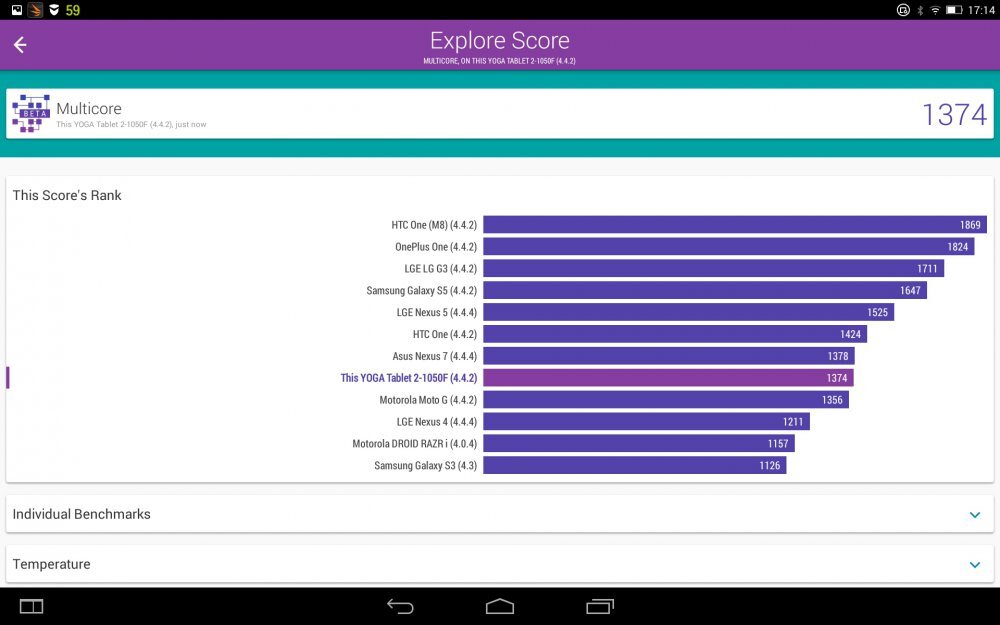Tap the clock showing 17:14
The image size is (1000, 625).
(x=982, y=9)
